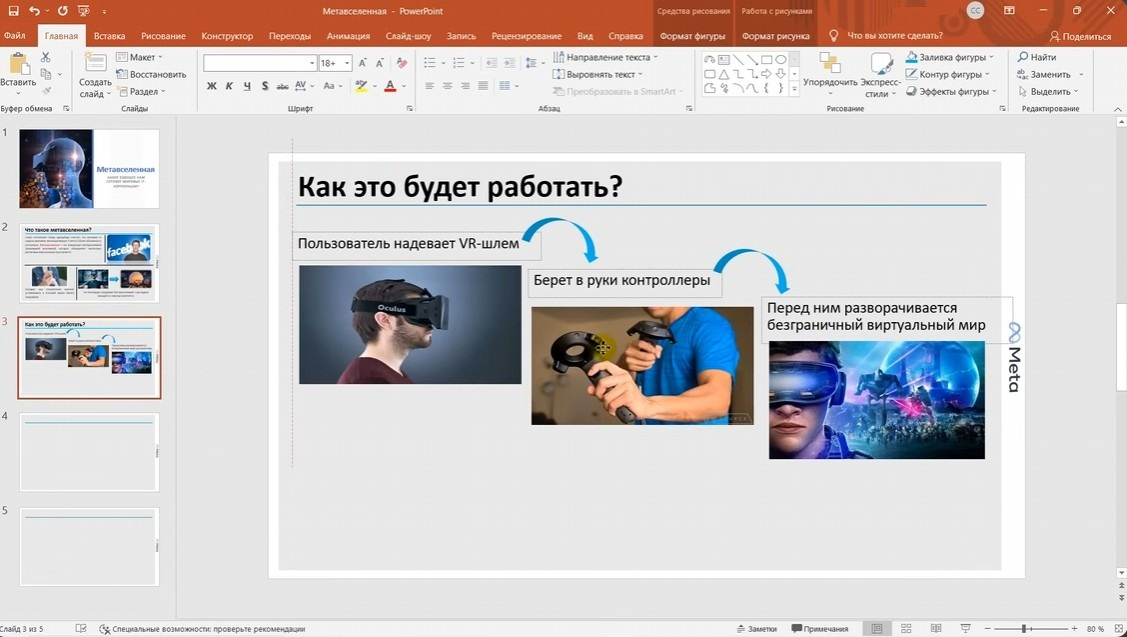The width and height of the screenshot is (1127, 637).
Task: Click the Восстановить button
Action: point(151,74)
